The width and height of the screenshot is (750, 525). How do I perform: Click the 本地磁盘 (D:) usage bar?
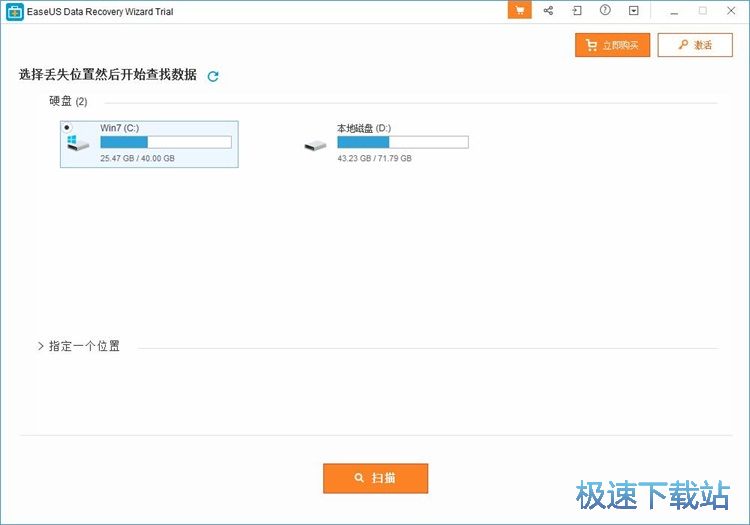tap(403, 142)
